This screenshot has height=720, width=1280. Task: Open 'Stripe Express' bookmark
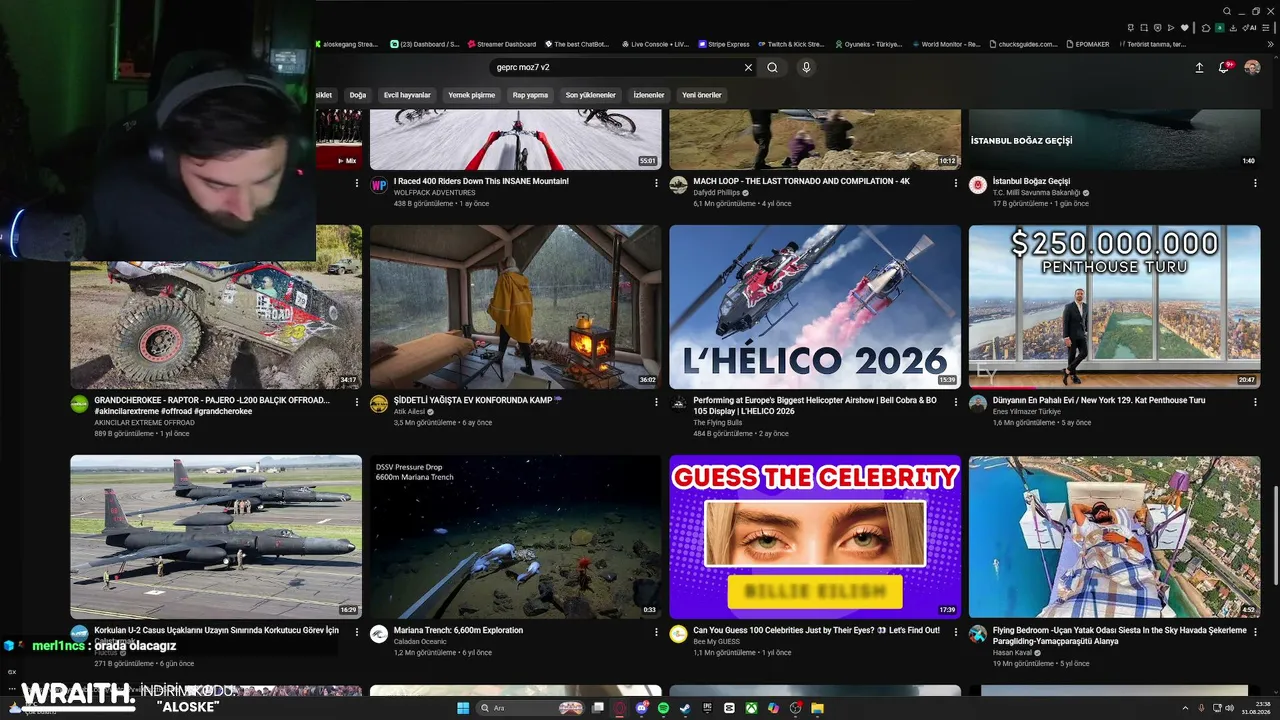pyautogui.click(x=724, y=44)
